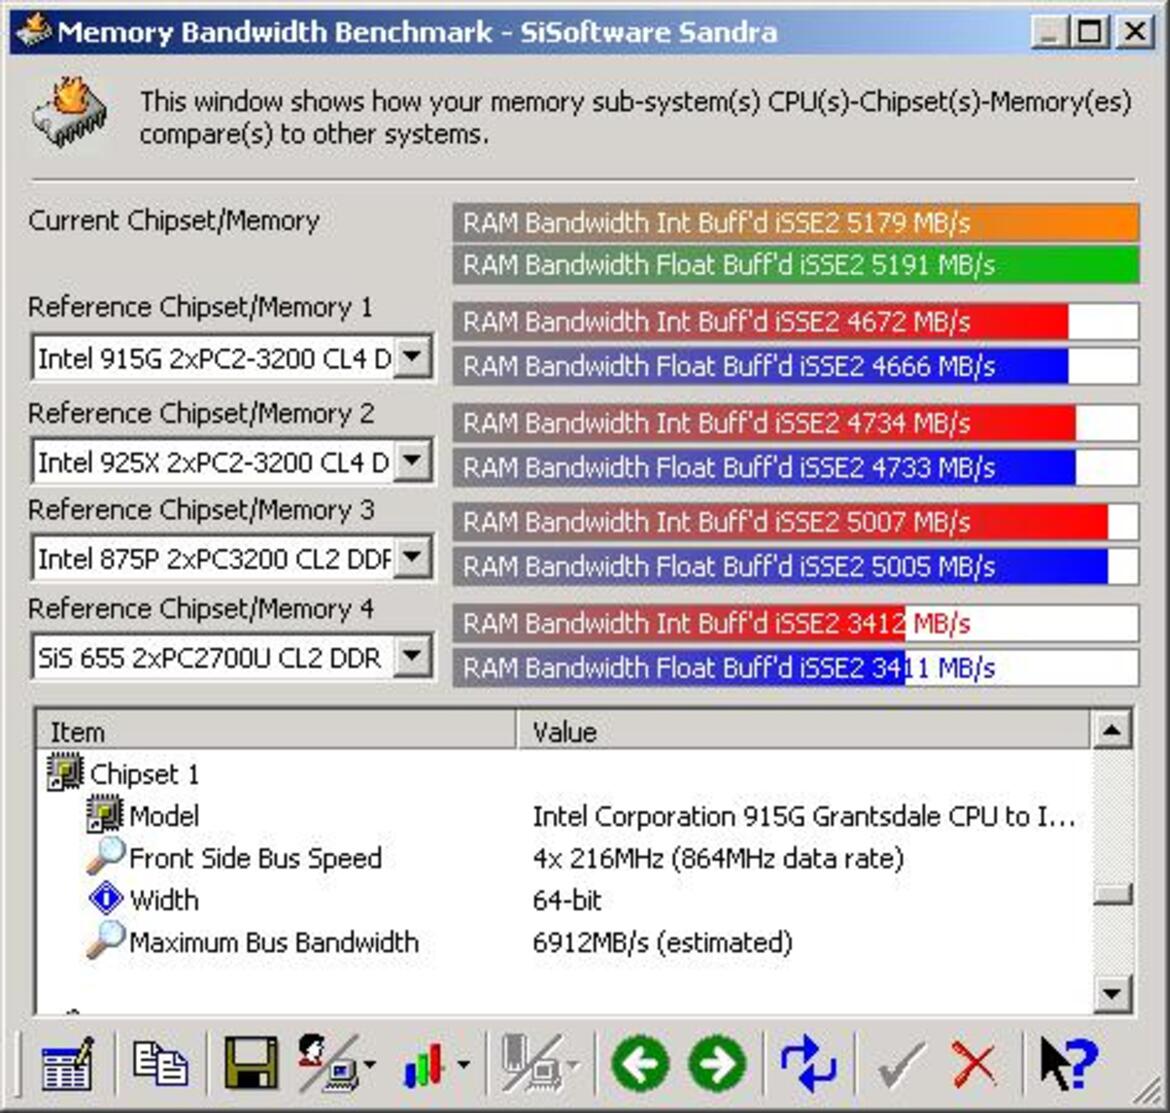Click the red Int 3412 MB/s bar
The width and height of the screenshot is (1170, 1113).
point(795,623)
